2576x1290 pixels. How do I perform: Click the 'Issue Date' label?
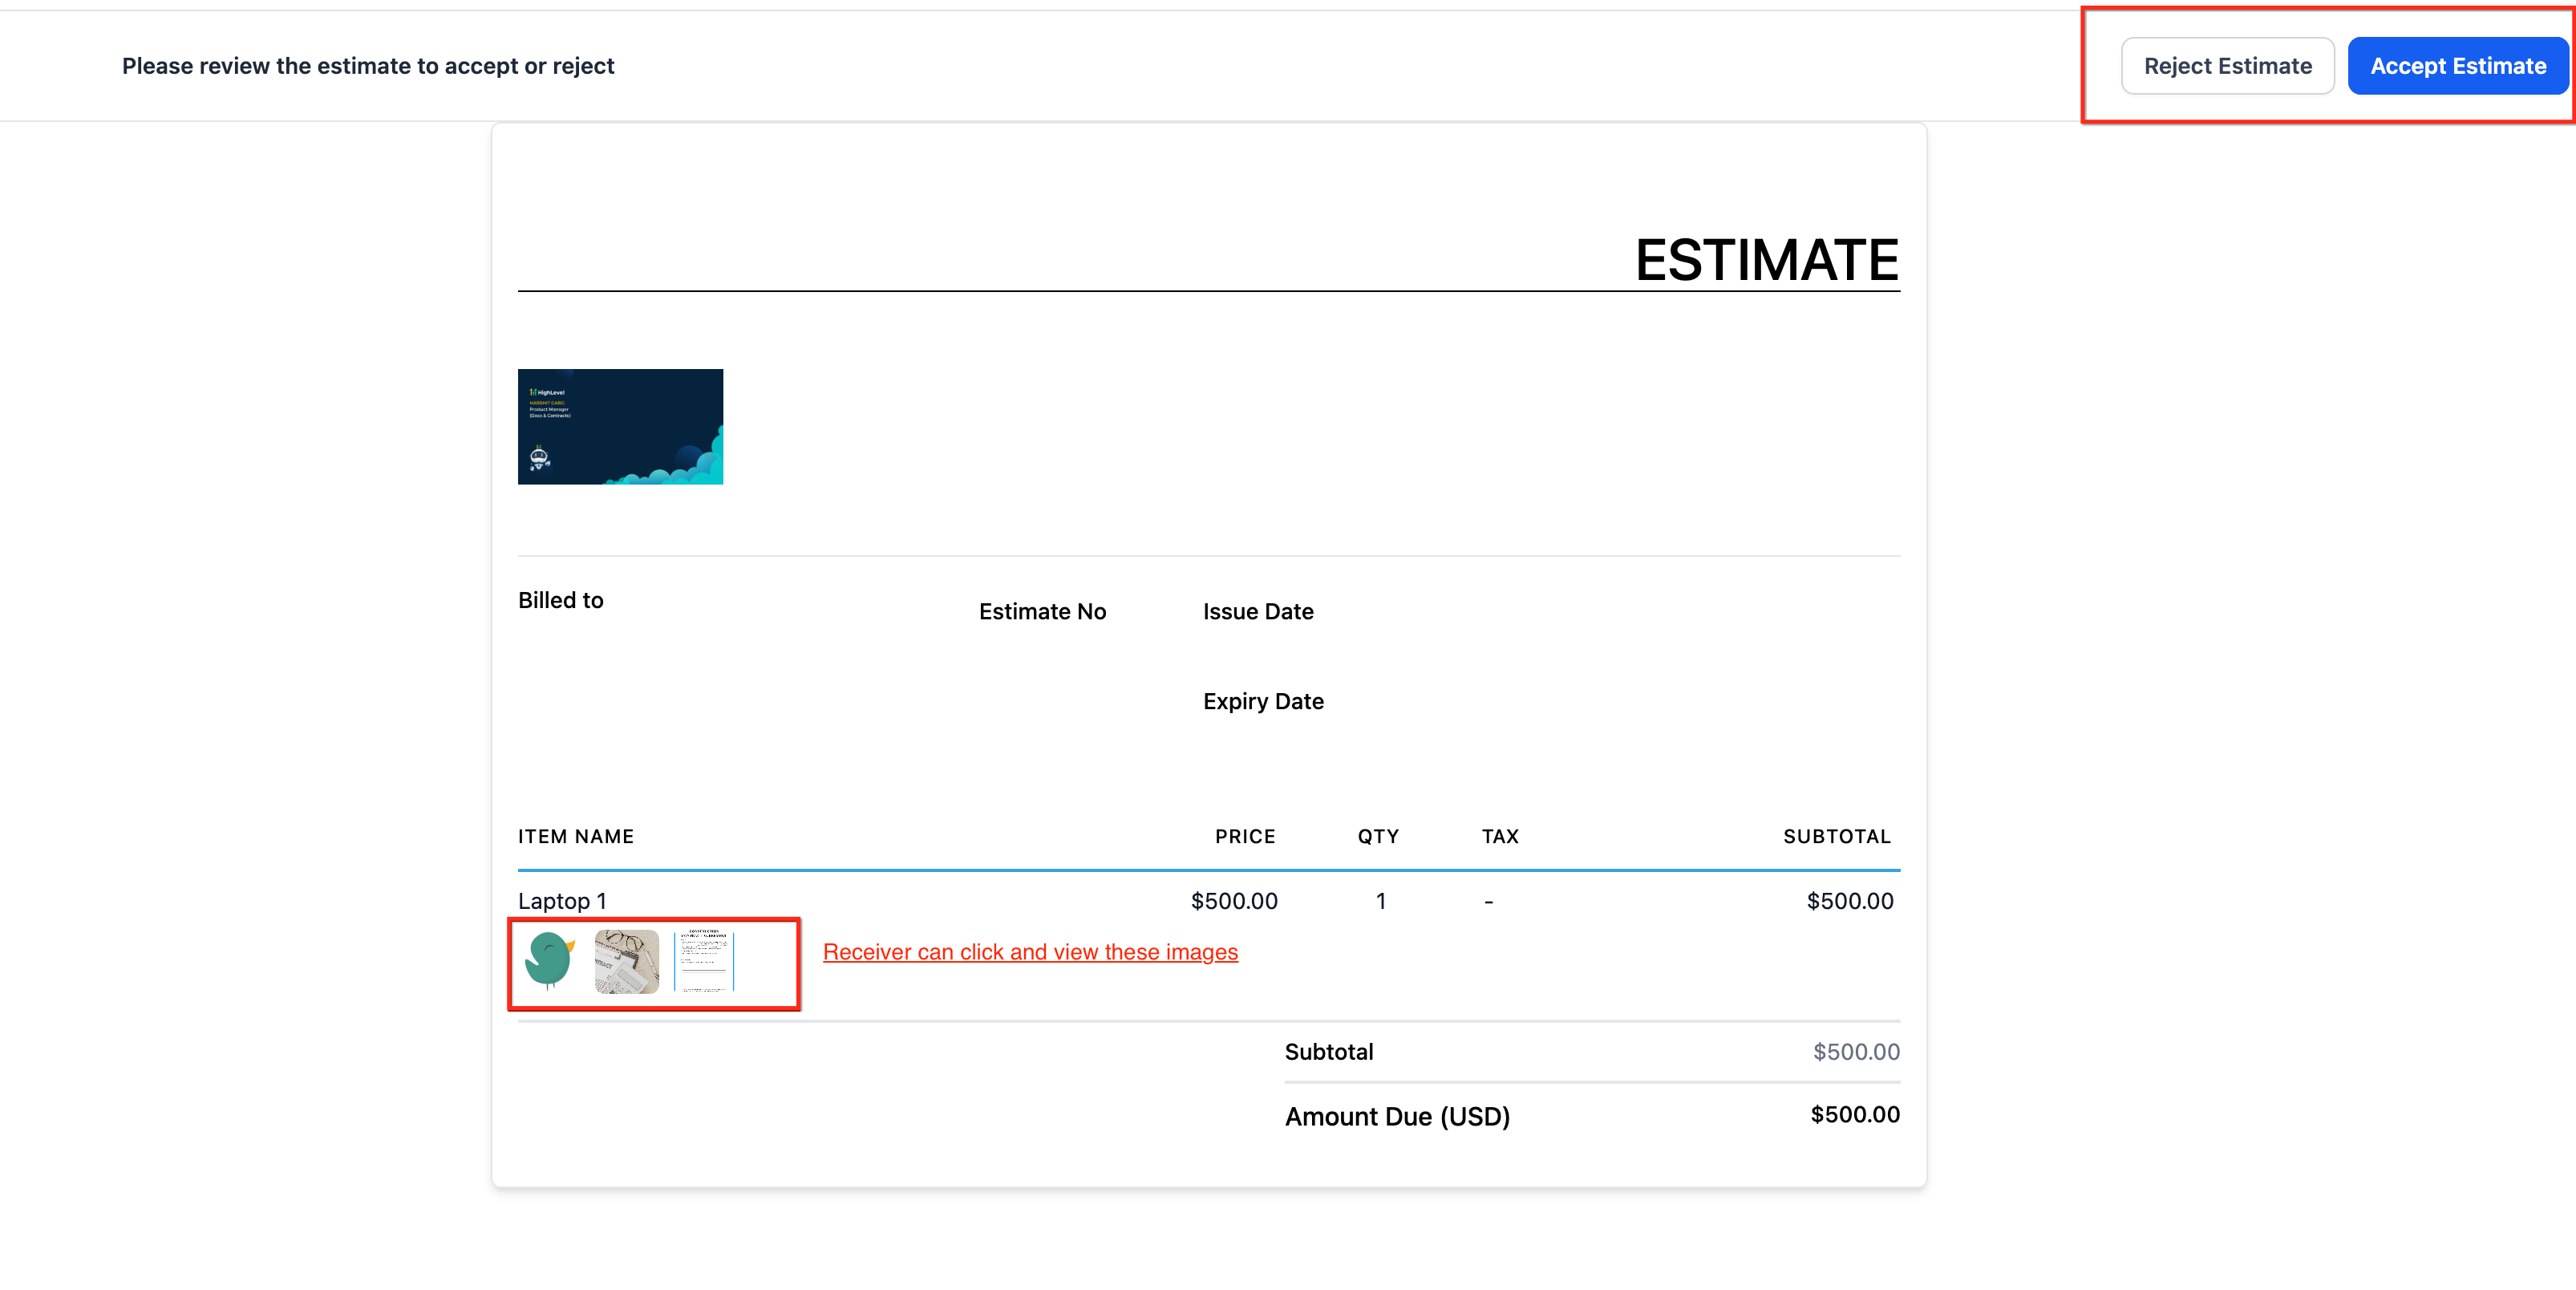(1258, 611)
